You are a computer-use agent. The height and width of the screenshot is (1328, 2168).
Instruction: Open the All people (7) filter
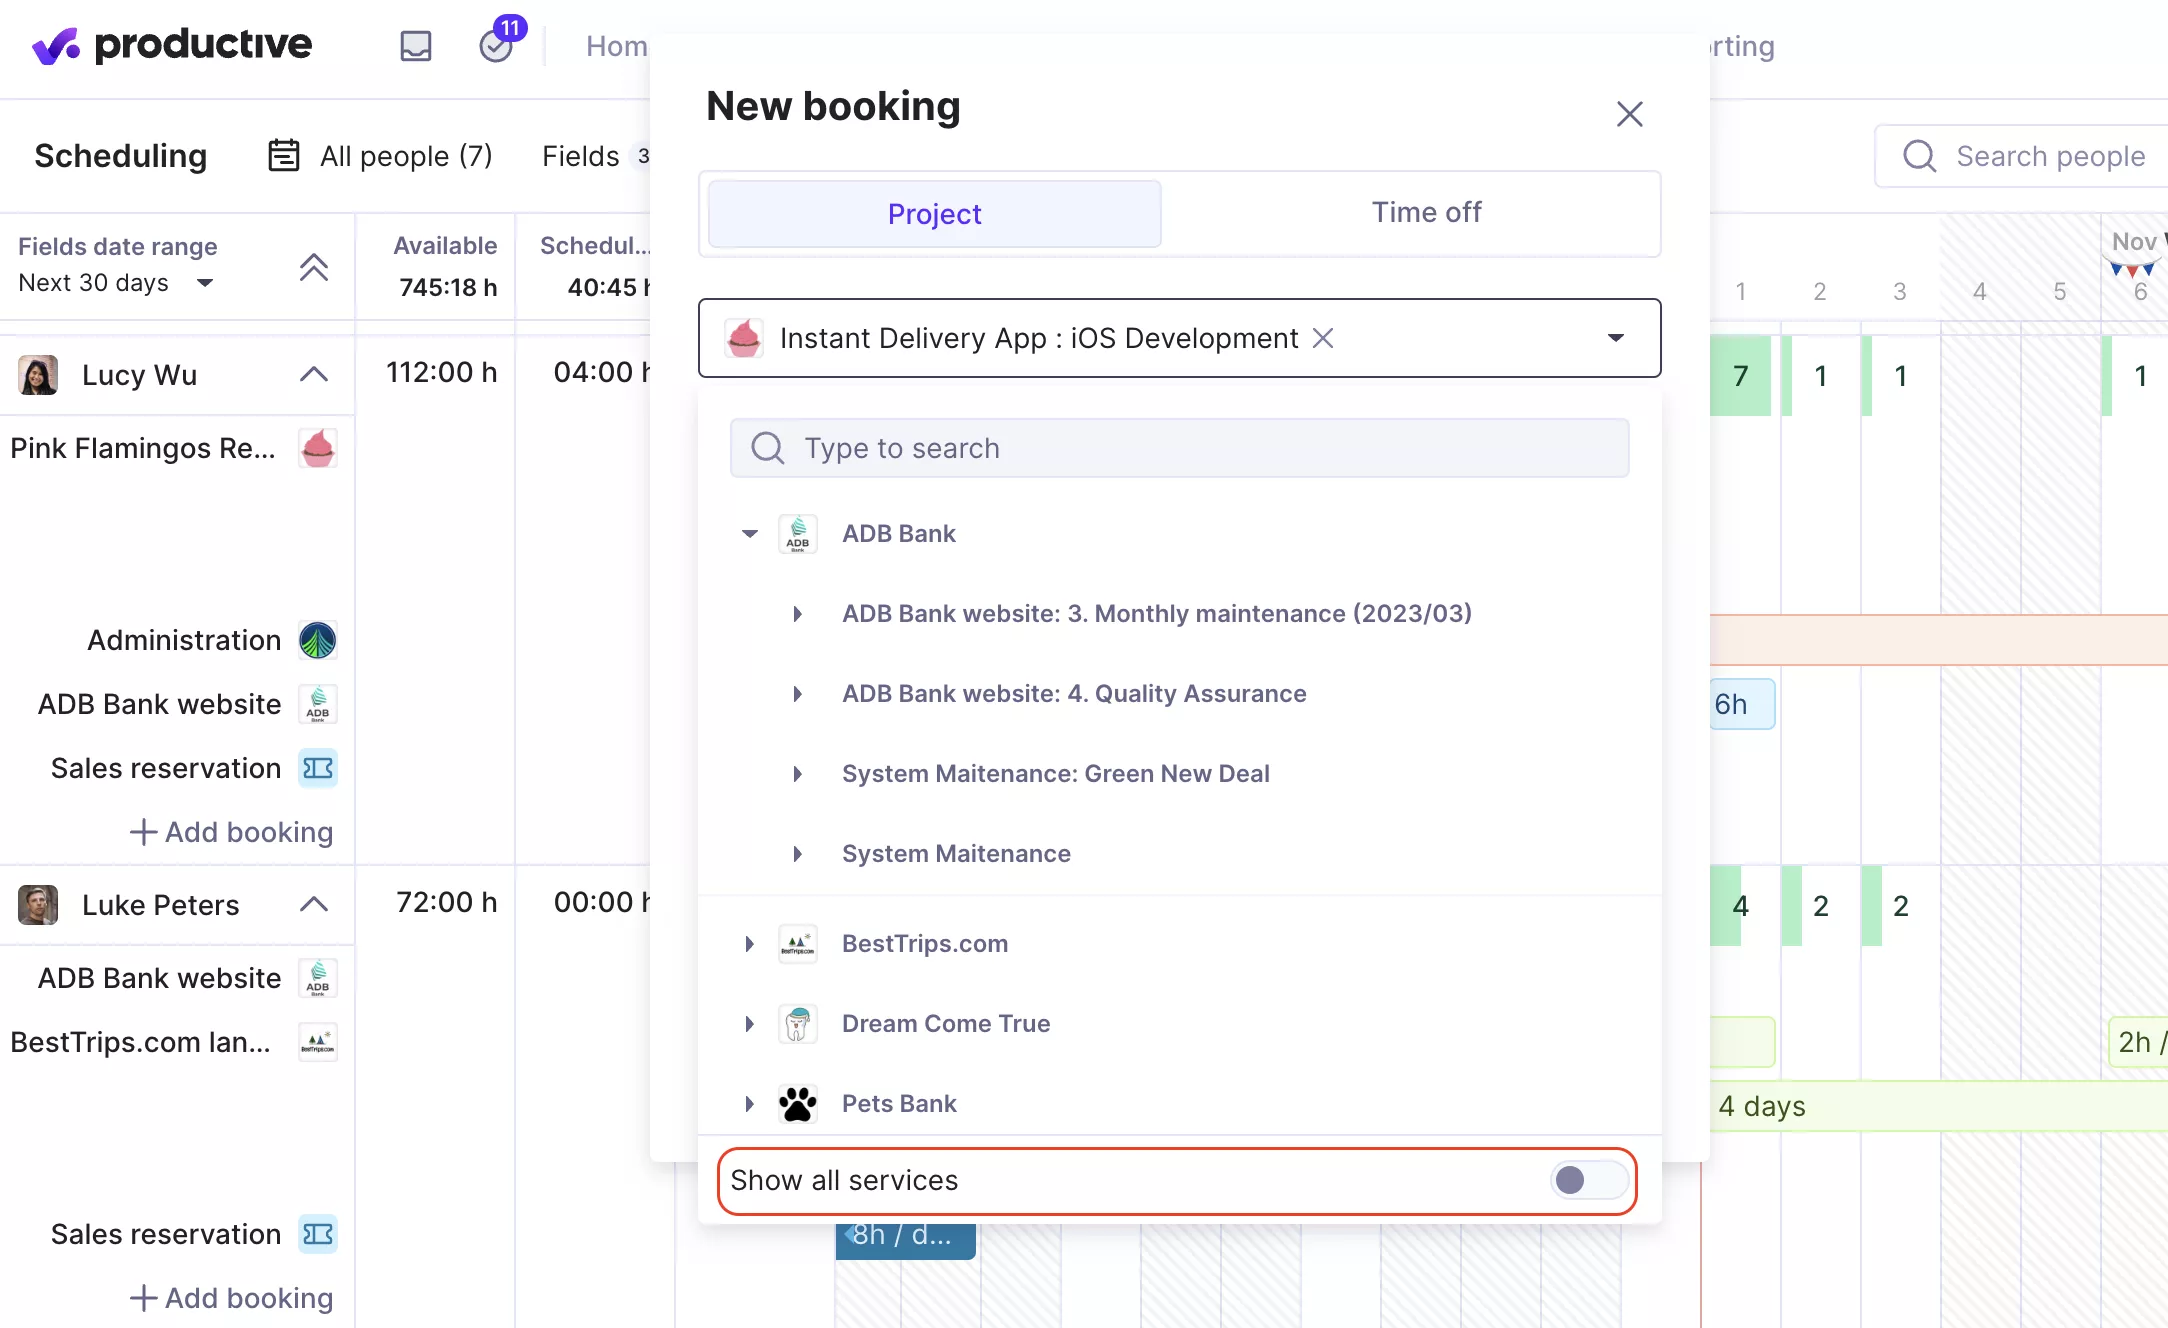[x=381, y=156]
